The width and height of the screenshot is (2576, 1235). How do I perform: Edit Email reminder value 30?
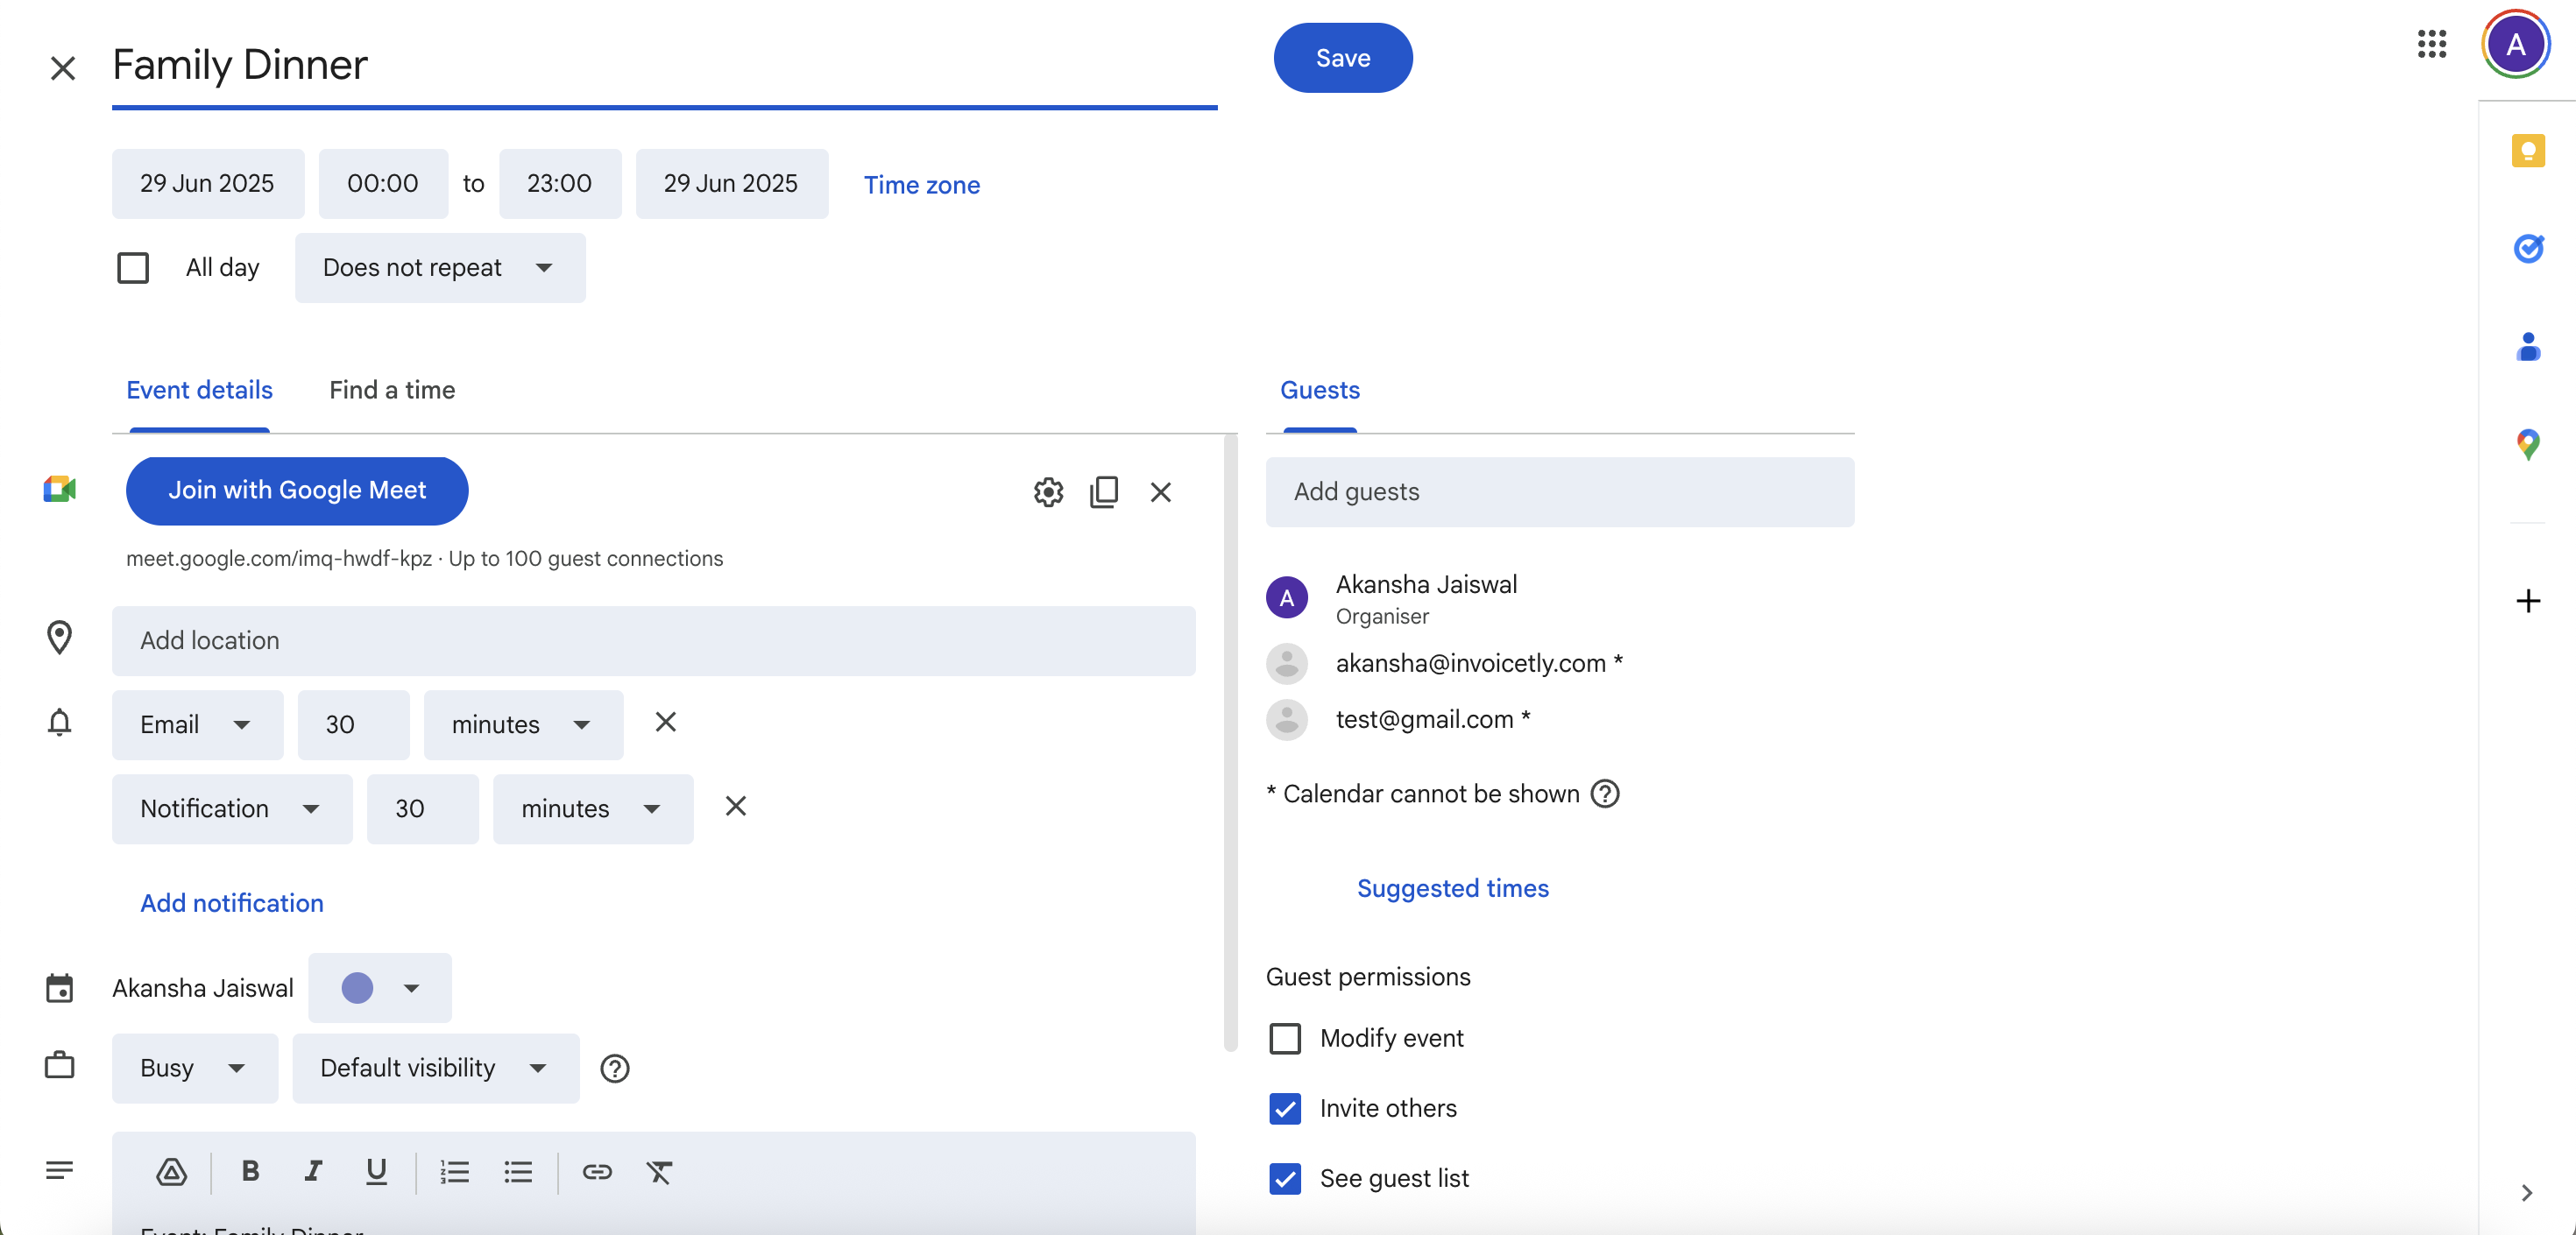click(354, 725)
